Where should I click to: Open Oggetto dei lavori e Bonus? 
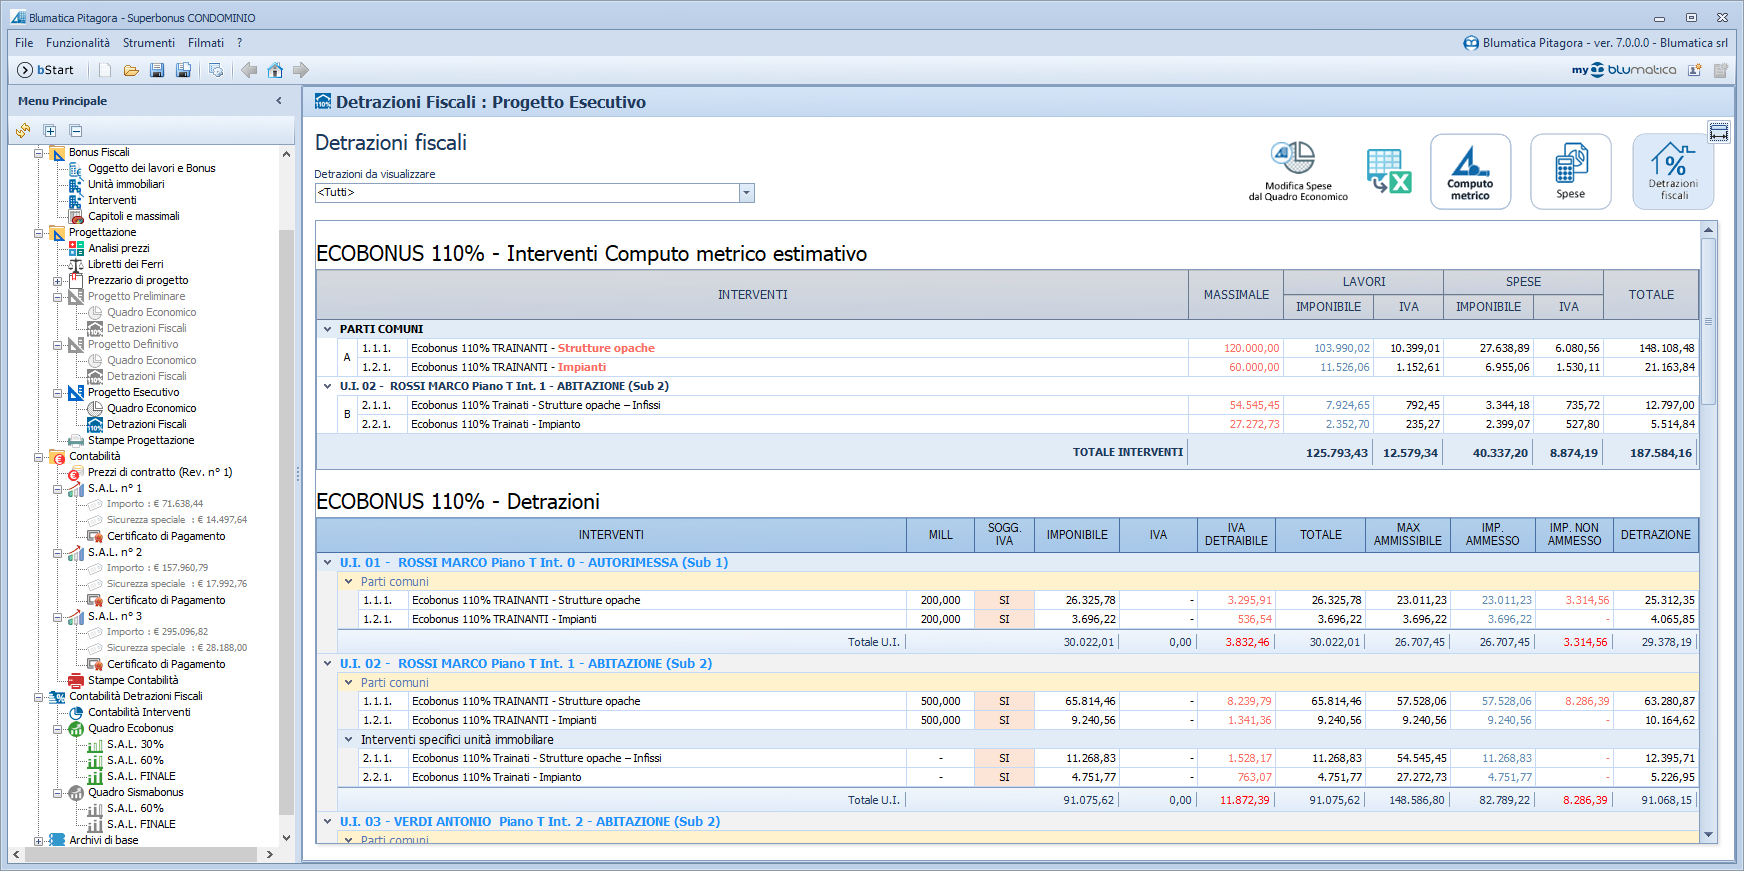[x=151, y=168]
